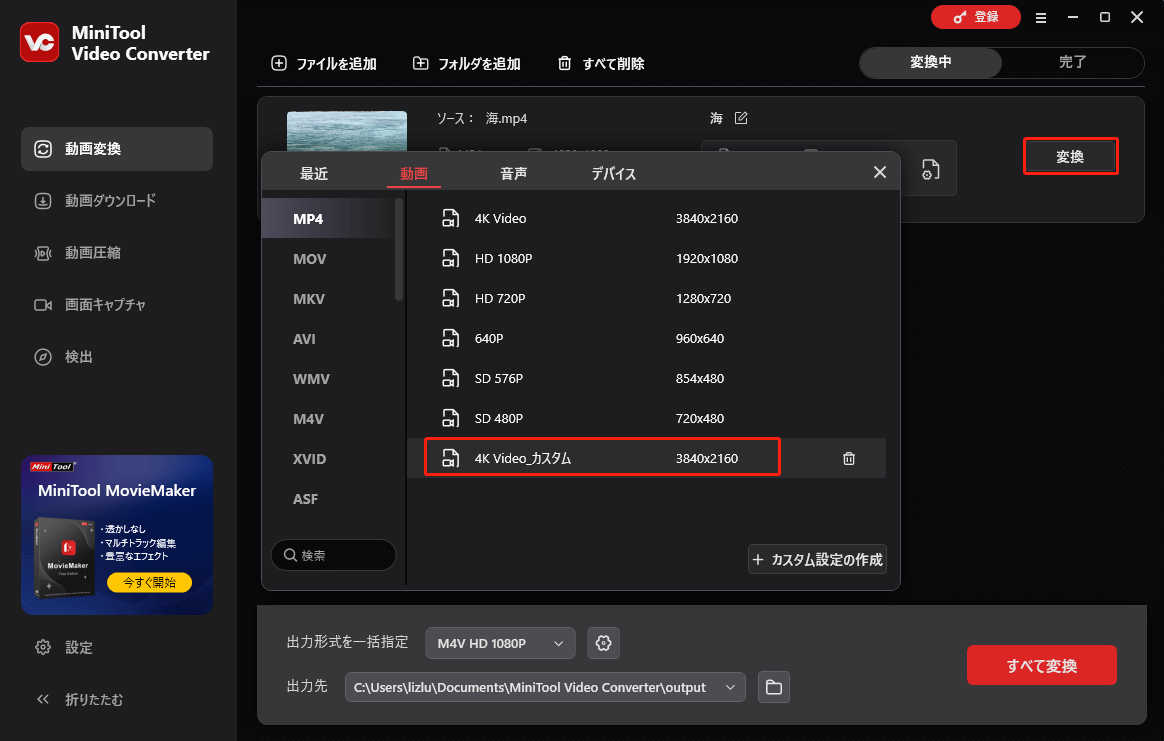Click the red 登録 button
Viewport: 1164px width, 741px height.
coord(975,17)
